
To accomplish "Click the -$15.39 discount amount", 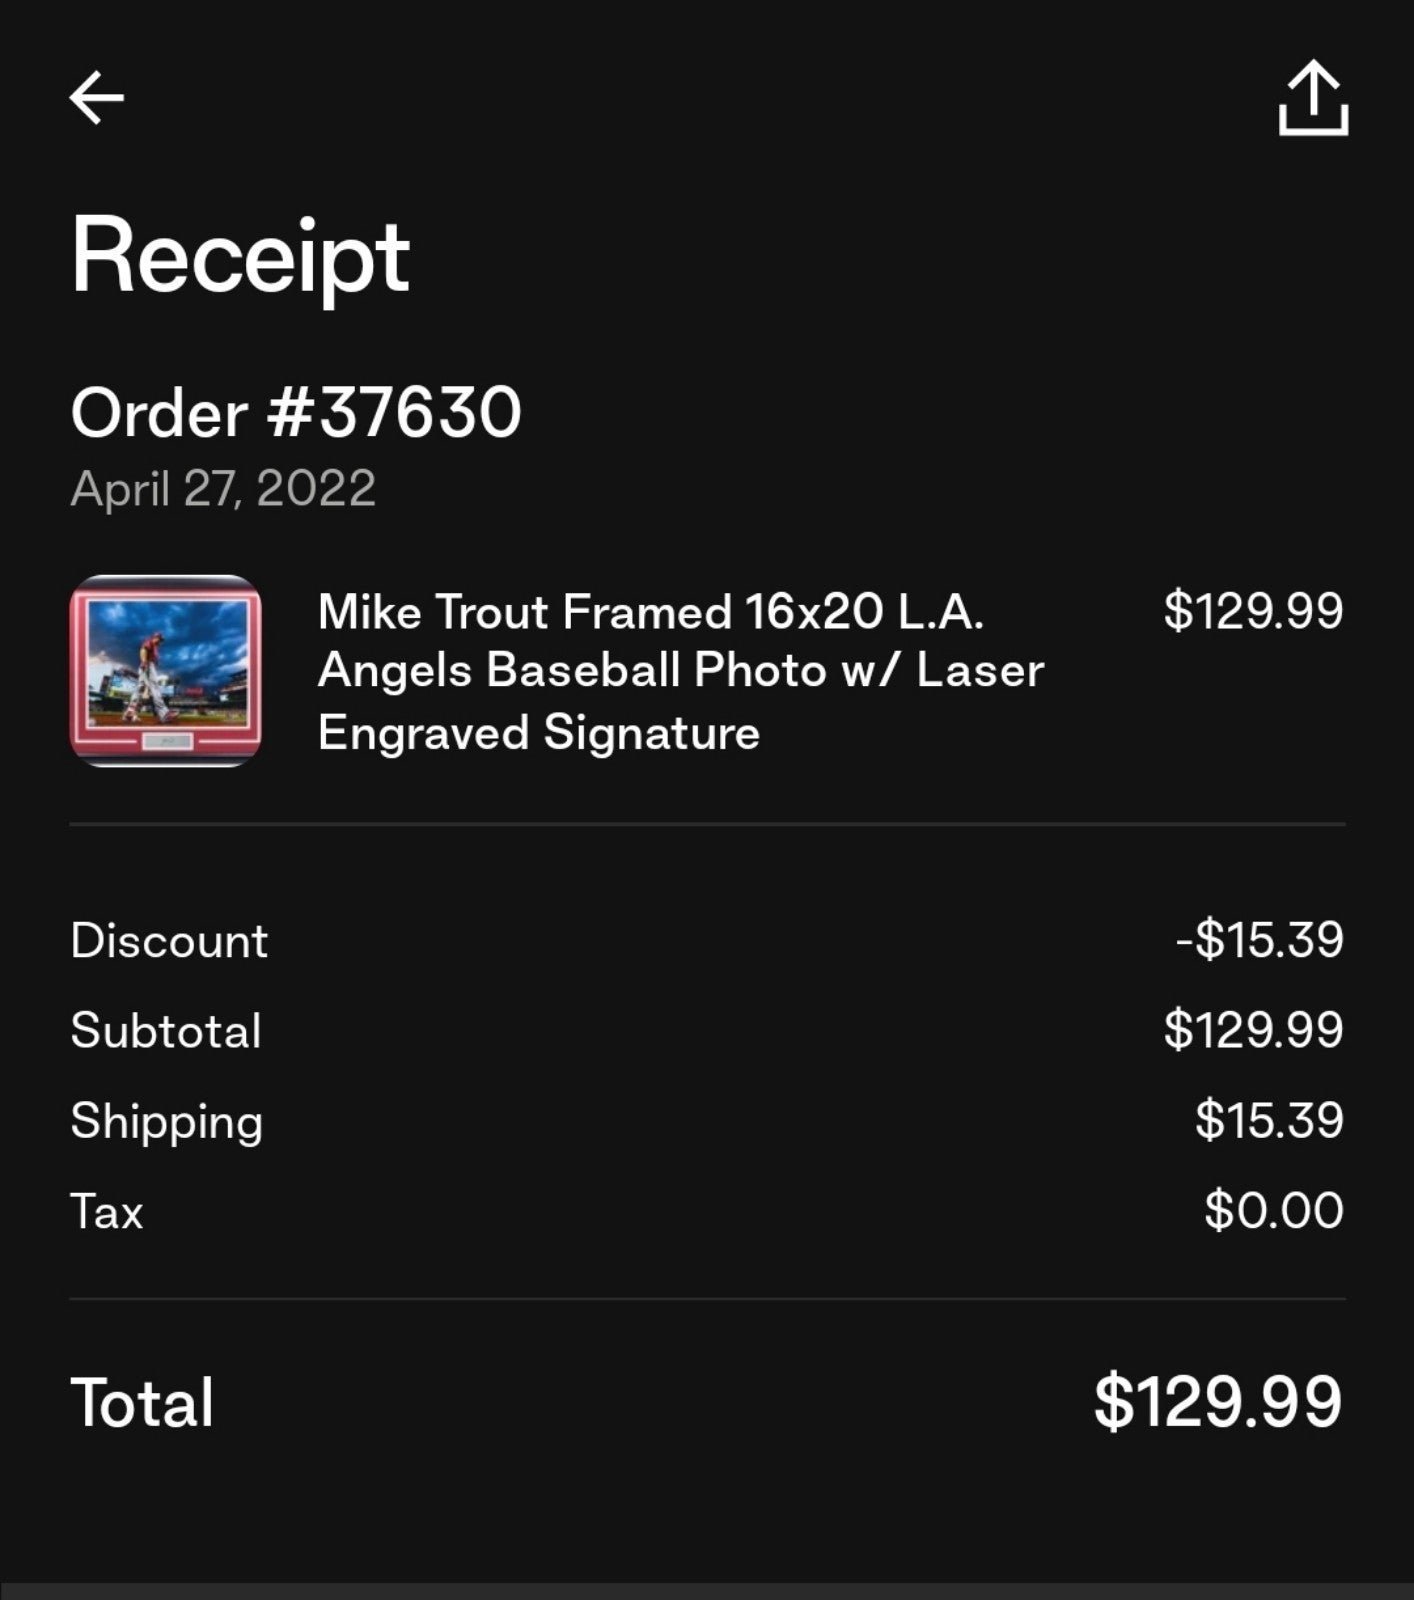I will click(x=1260, y=940).
